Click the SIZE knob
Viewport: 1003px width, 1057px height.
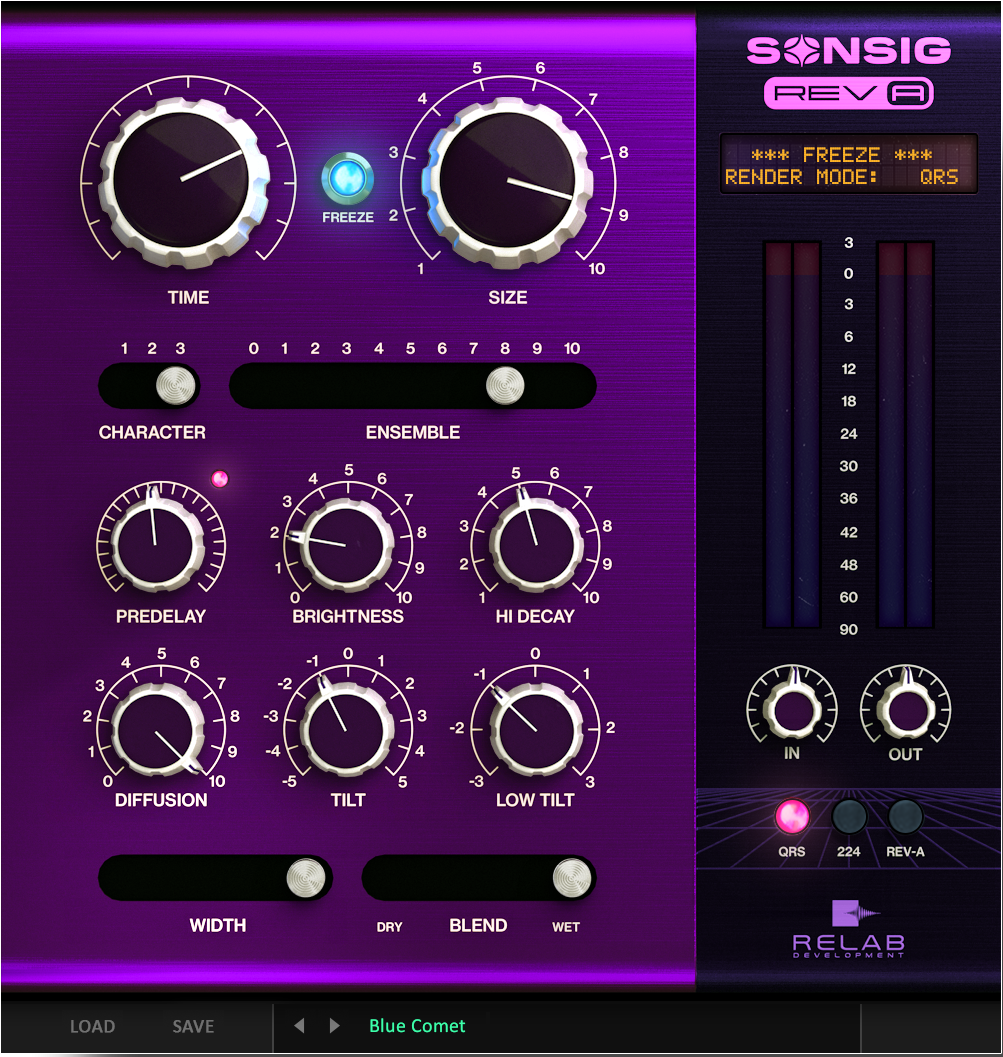pos(507,180)
